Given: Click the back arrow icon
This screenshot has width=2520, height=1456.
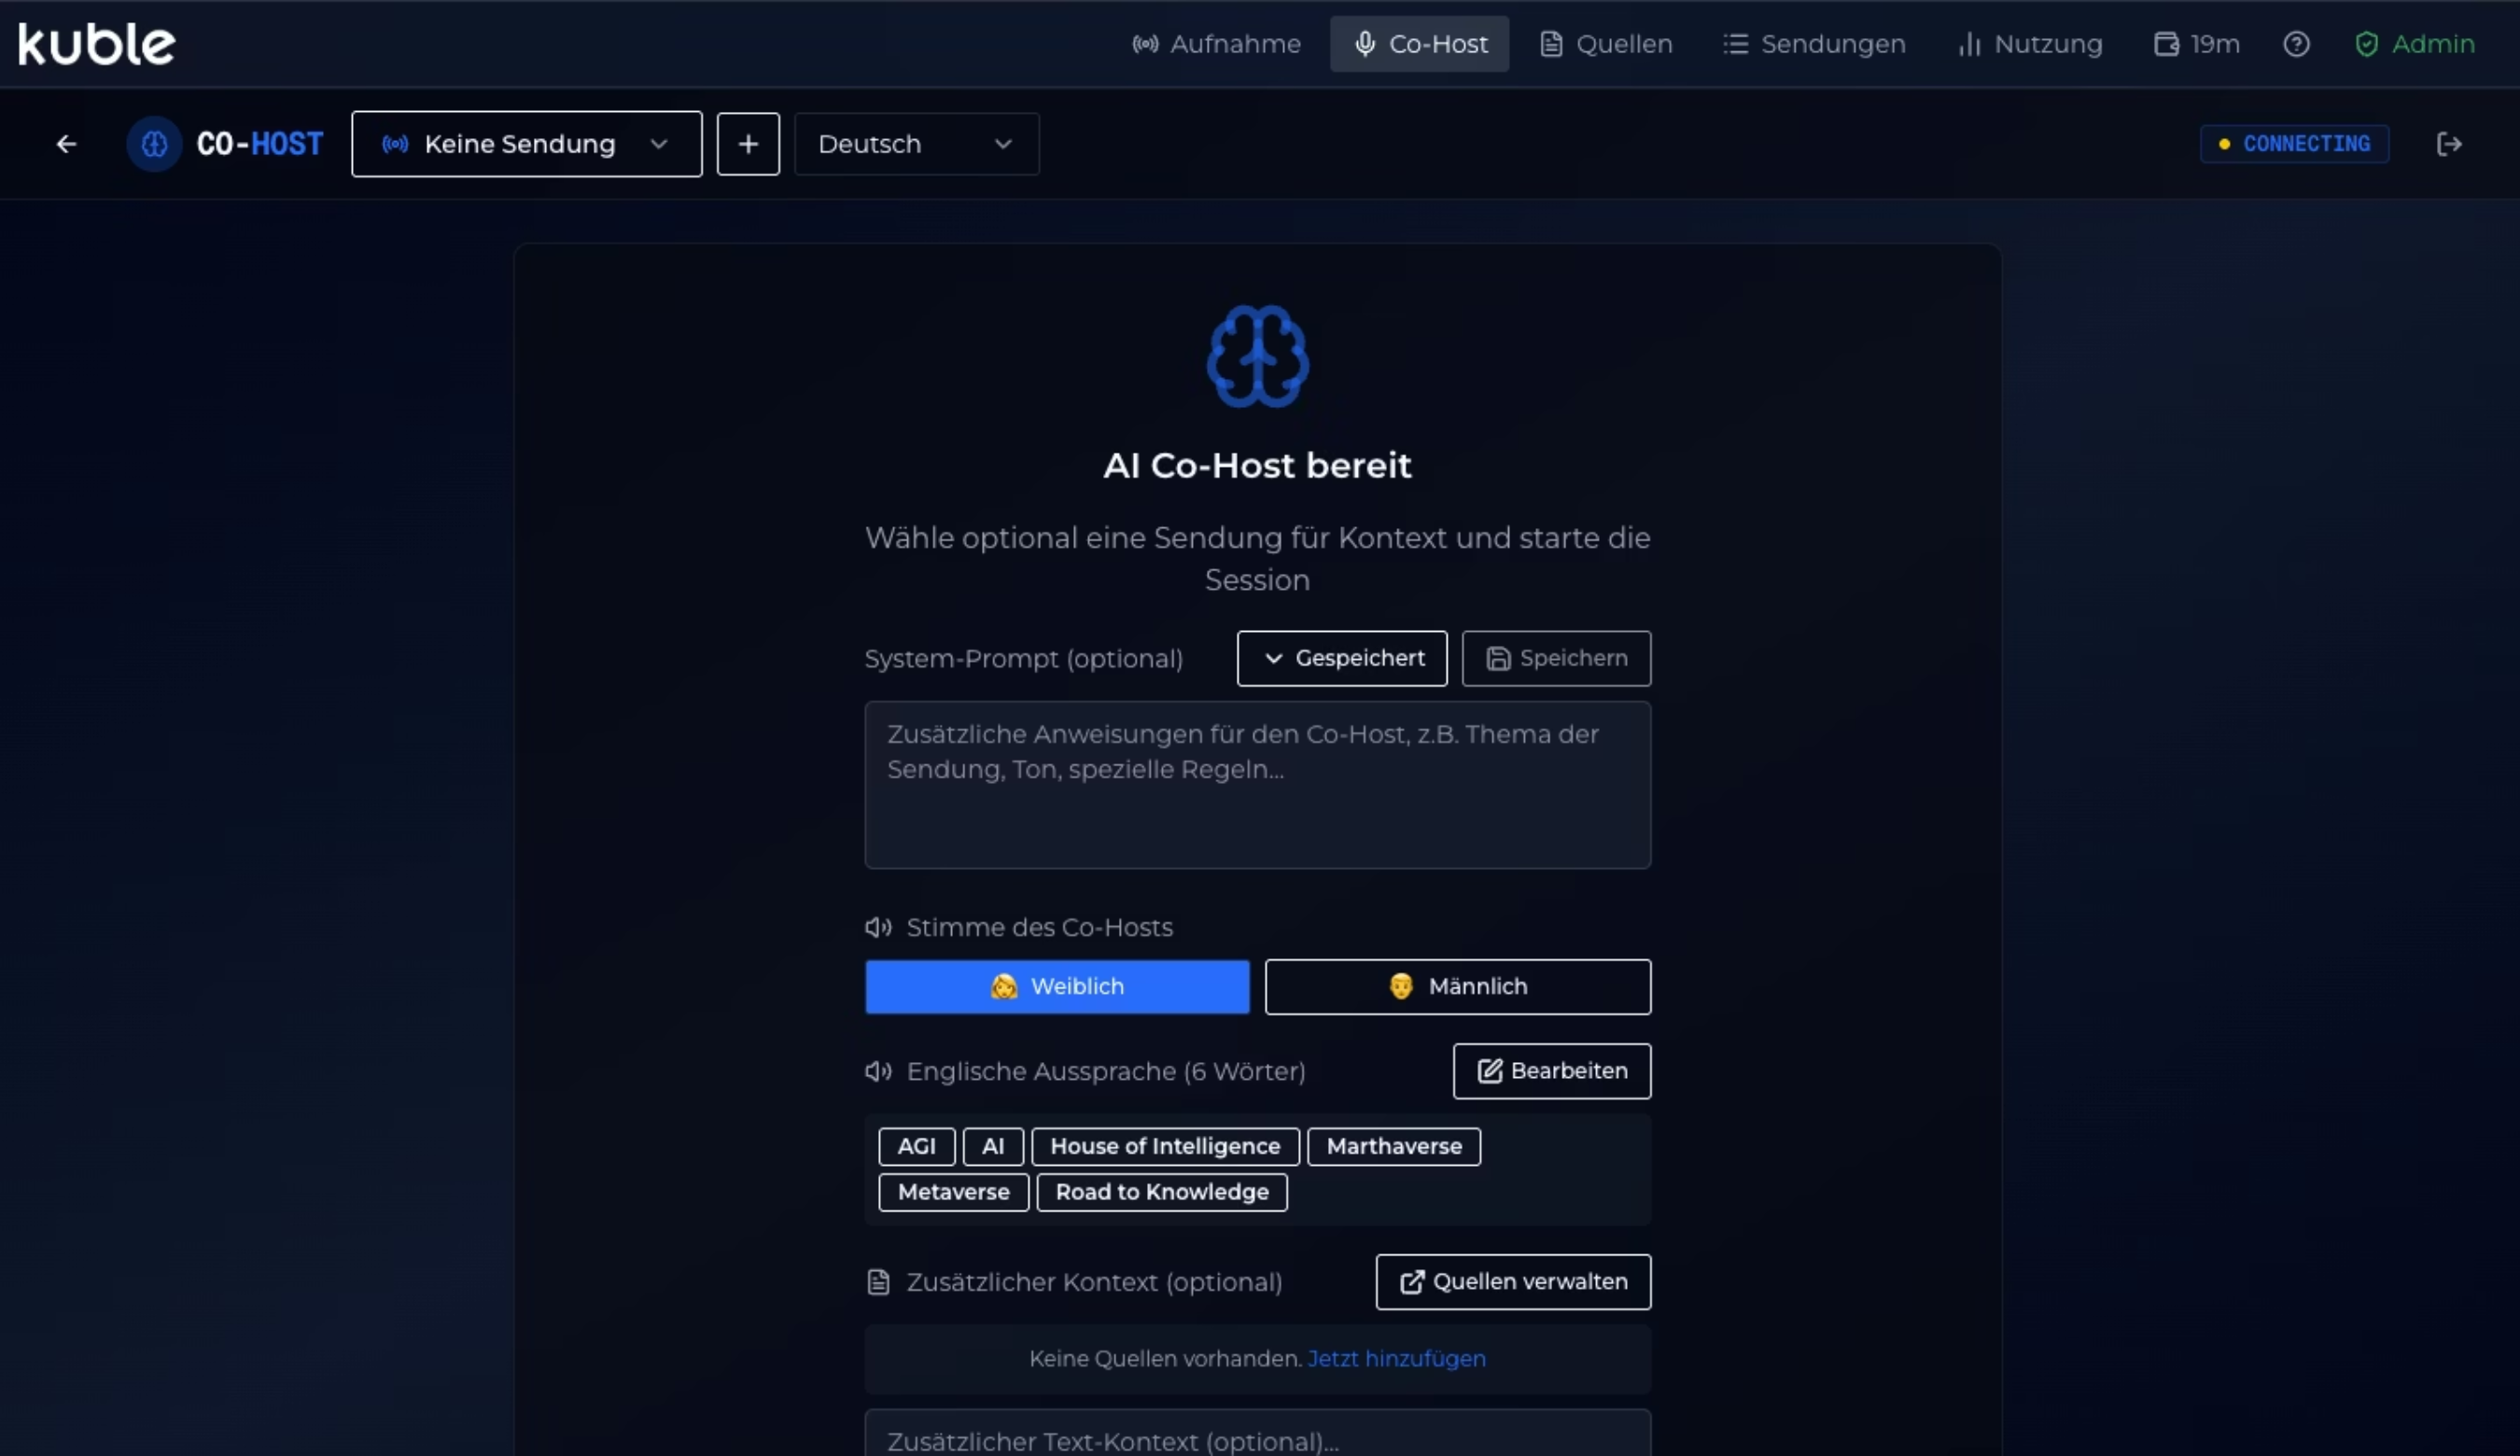Looking at the screenshot, I should (66, 144).
